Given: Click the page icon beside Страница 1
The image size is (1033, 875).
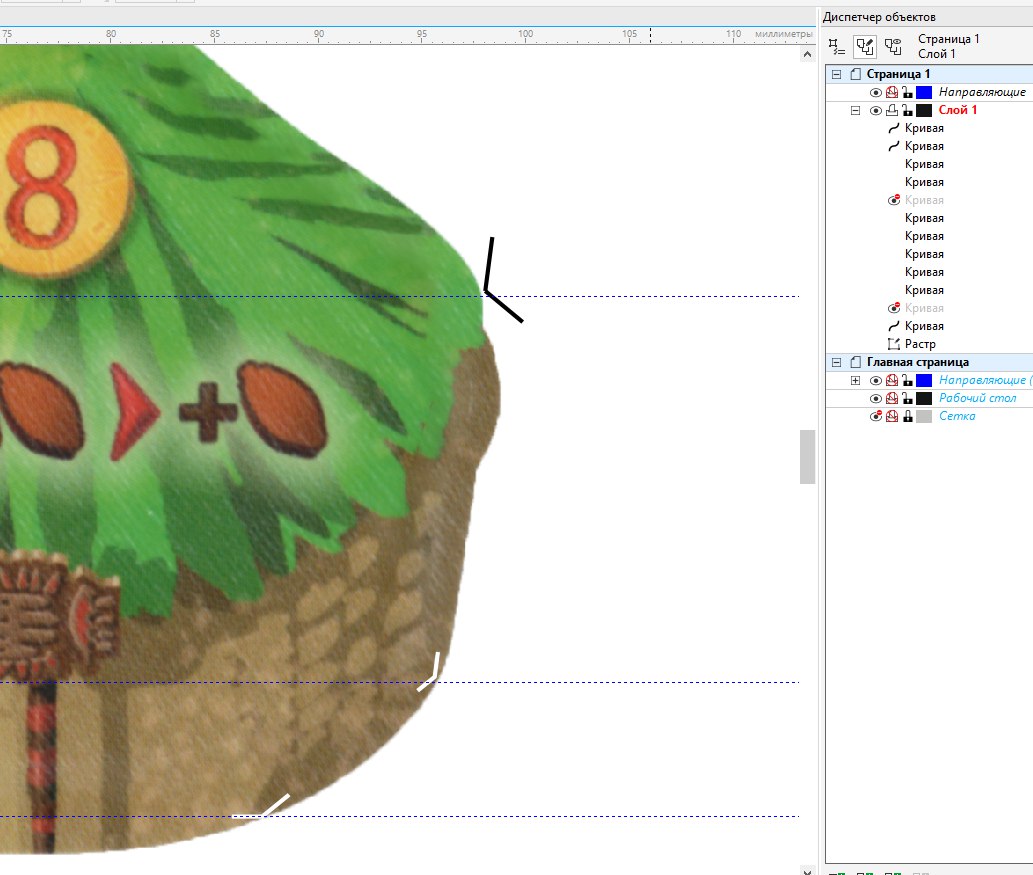Looking at the screenshot, I should pyautogui.click(x=855, y=74).
